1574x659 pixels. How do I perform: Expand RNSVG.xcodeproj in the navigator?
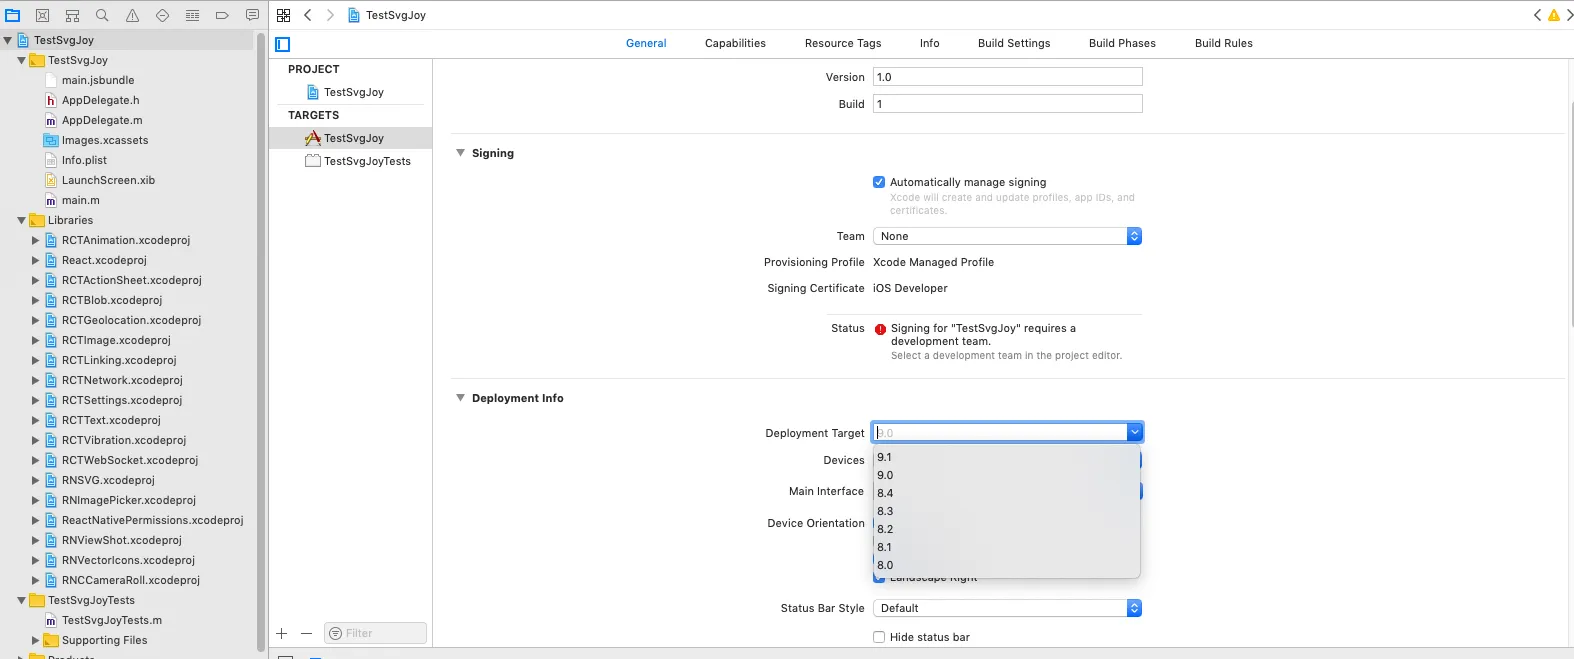click(x=35, y=480)
